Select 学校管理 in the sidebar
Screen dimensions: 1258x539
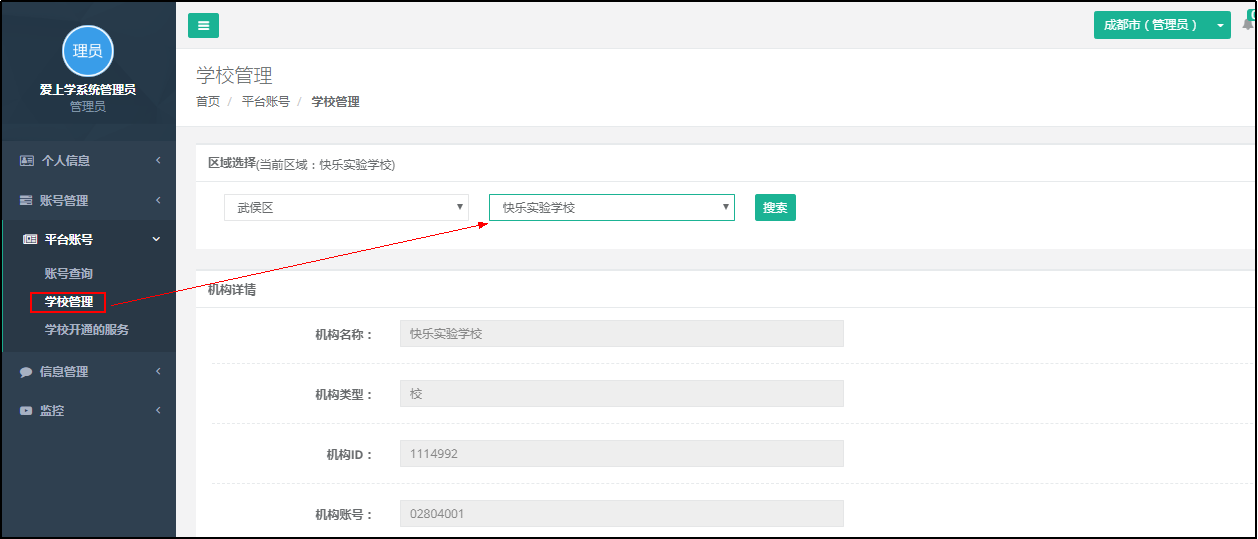(x=69, y=302)
